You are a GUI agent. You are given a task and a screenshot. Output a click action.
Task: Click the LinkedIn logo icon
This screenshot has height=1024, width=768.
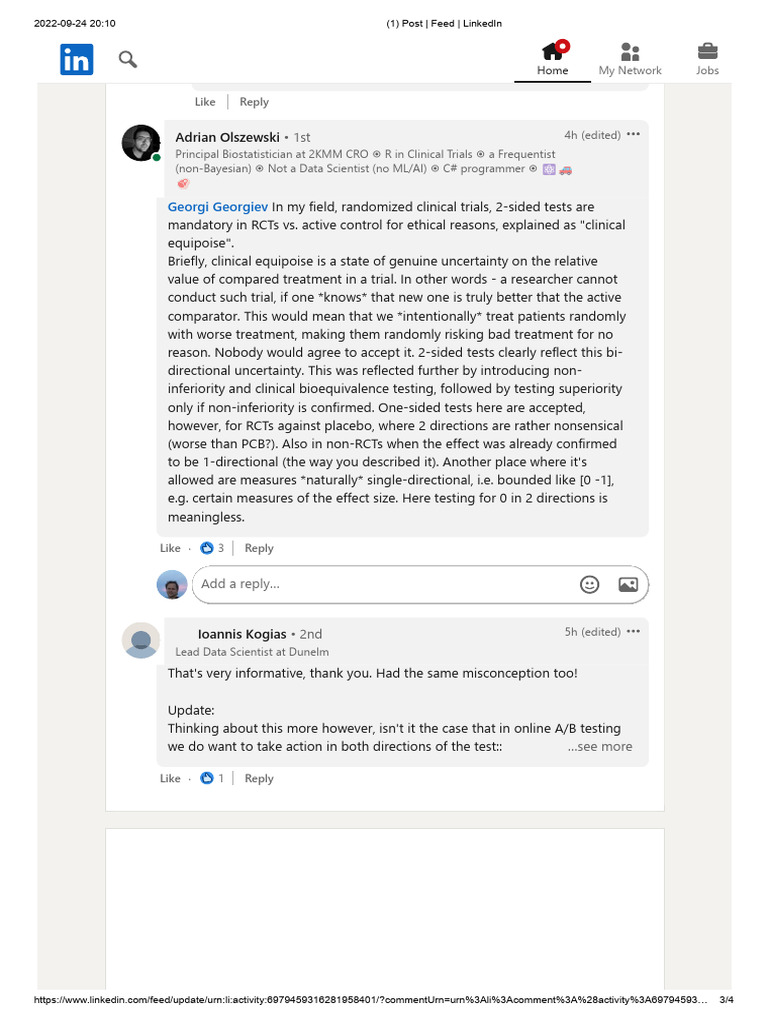point(76,59)
